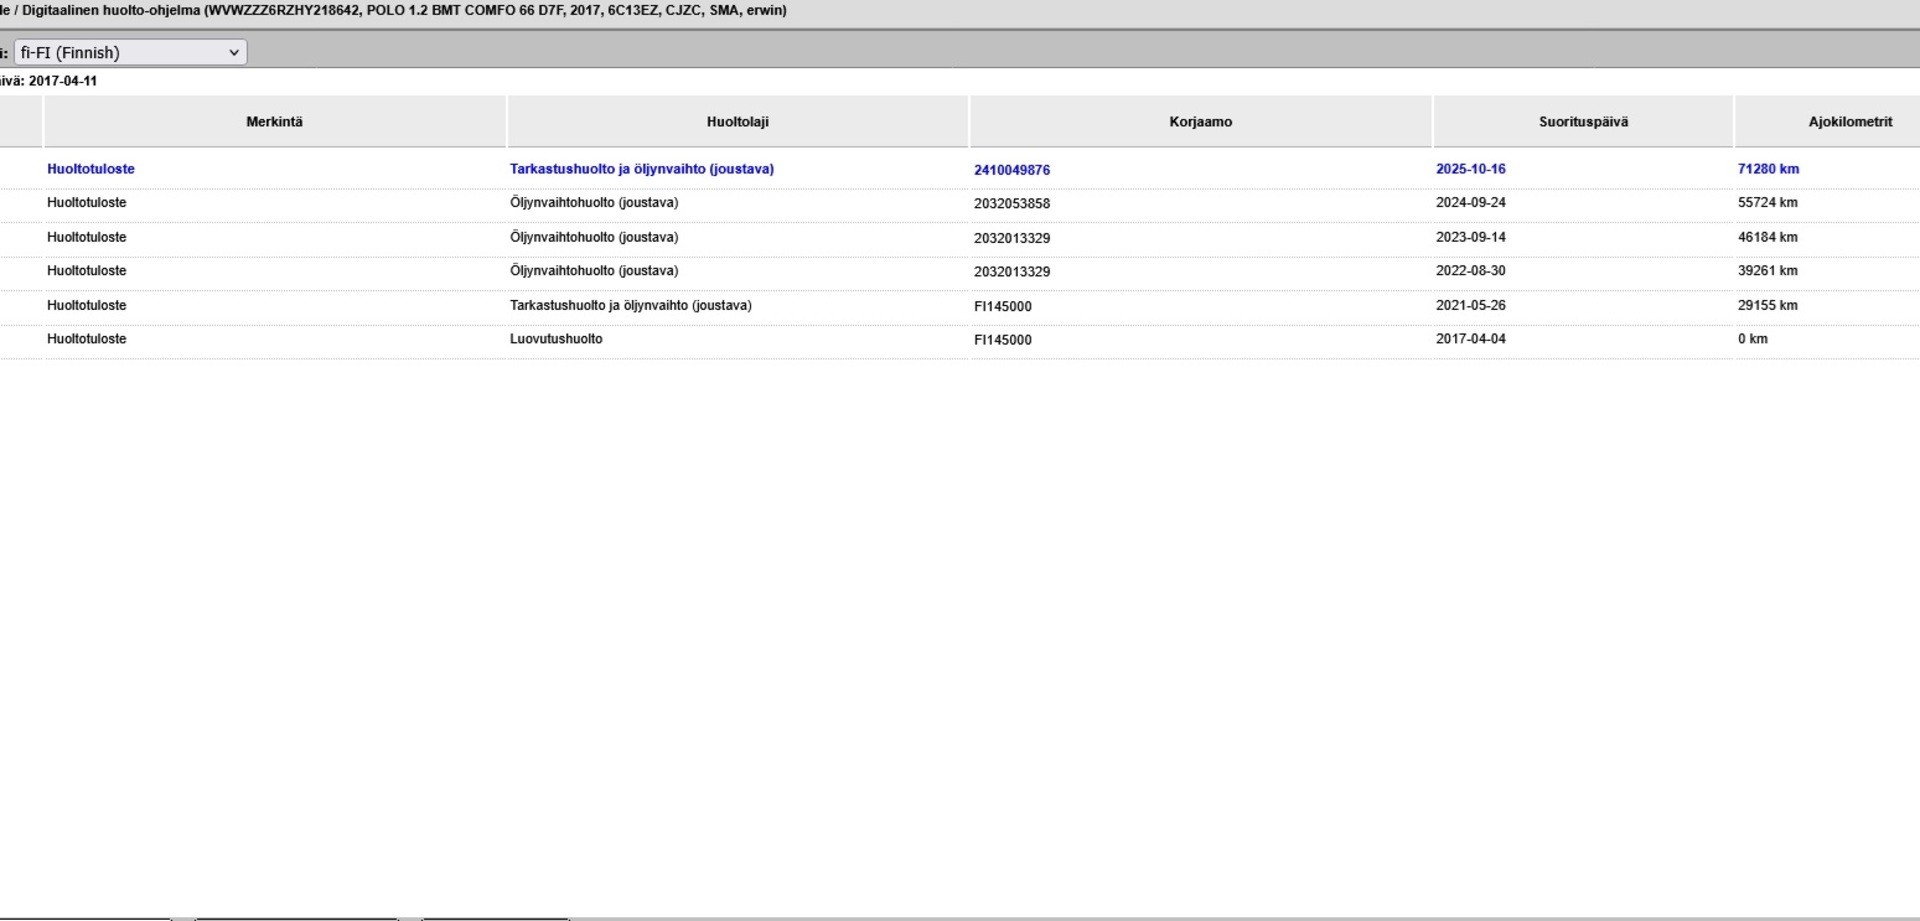Click the Luovutushuolto service type cell

click(x=556, y=339)
